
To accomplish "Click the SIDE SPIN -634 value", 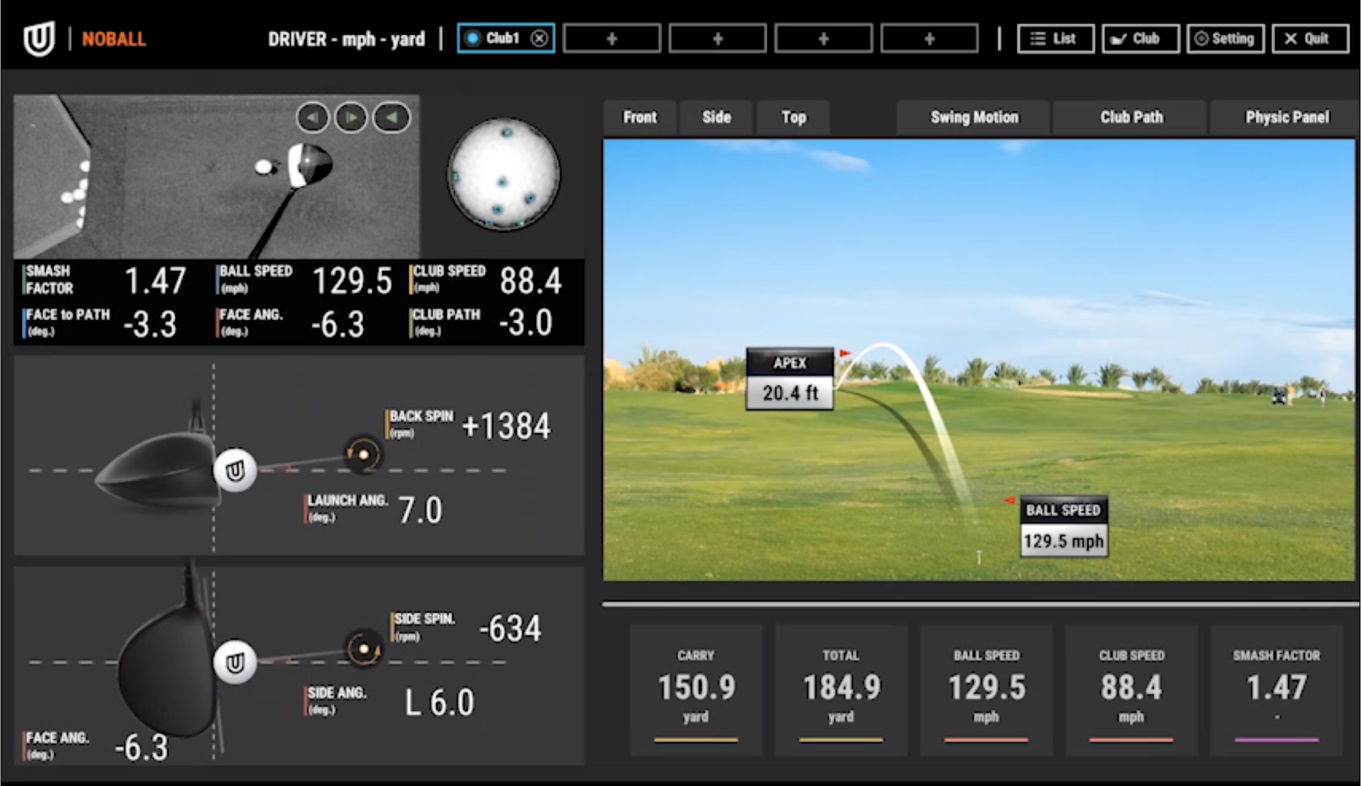I will coord(510,629).
